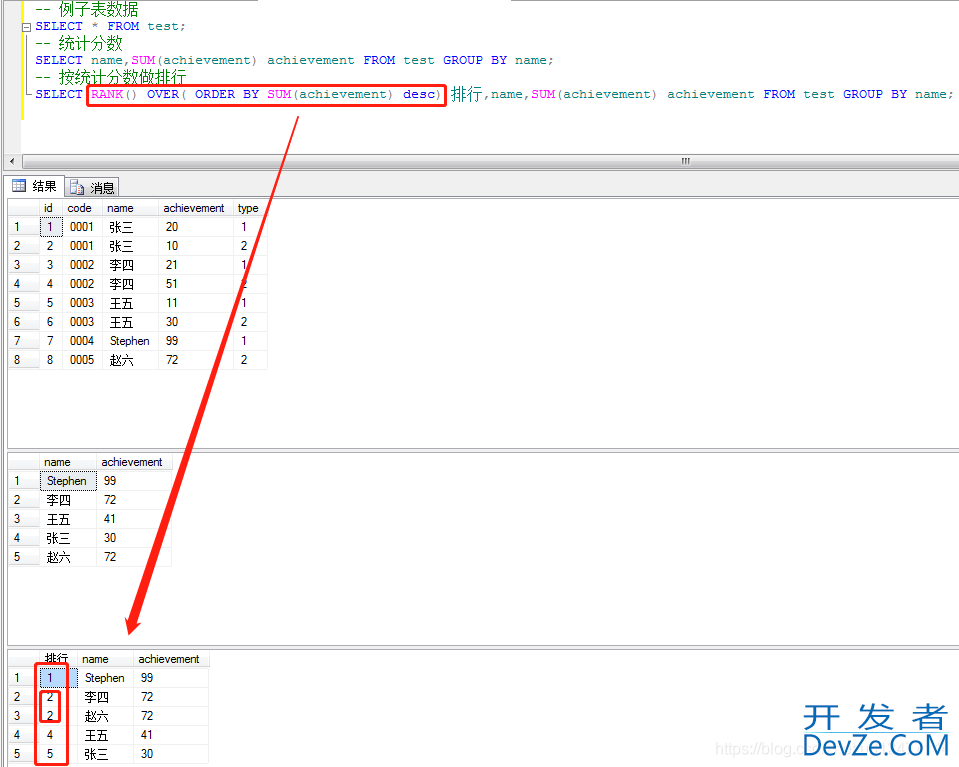Select row header 8 of first grid
This screenshot has width=959, height=767.
click(x=24, y=360)
